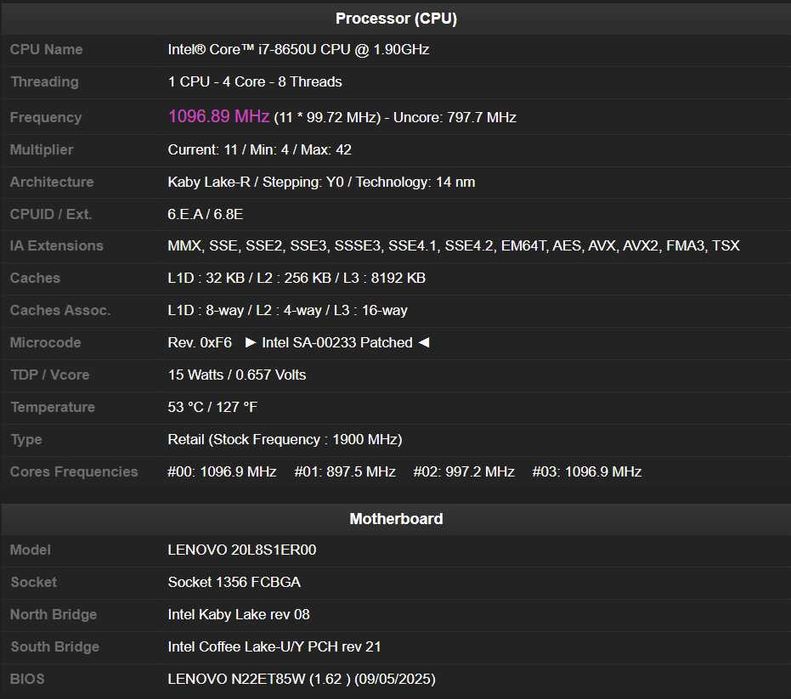Click the Model label under Motherboard
Viewport: 791px width, 699px height.
click(31, 550)
